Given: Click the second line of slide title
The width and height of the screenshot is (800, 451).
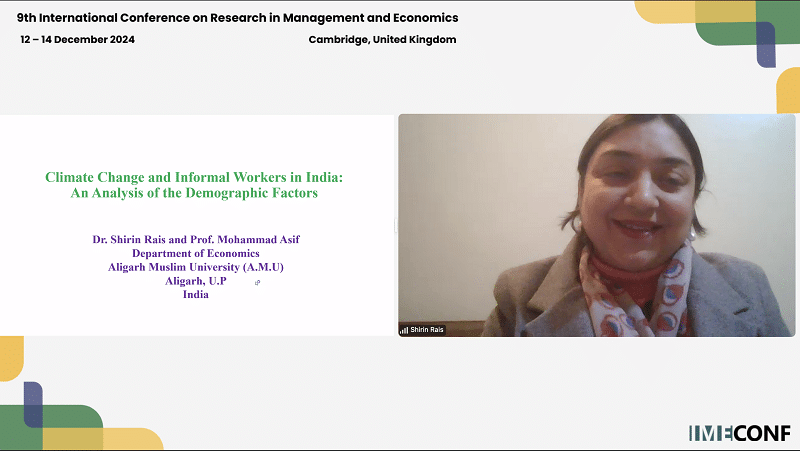Looking at the screenshot, I should [194, 192].
